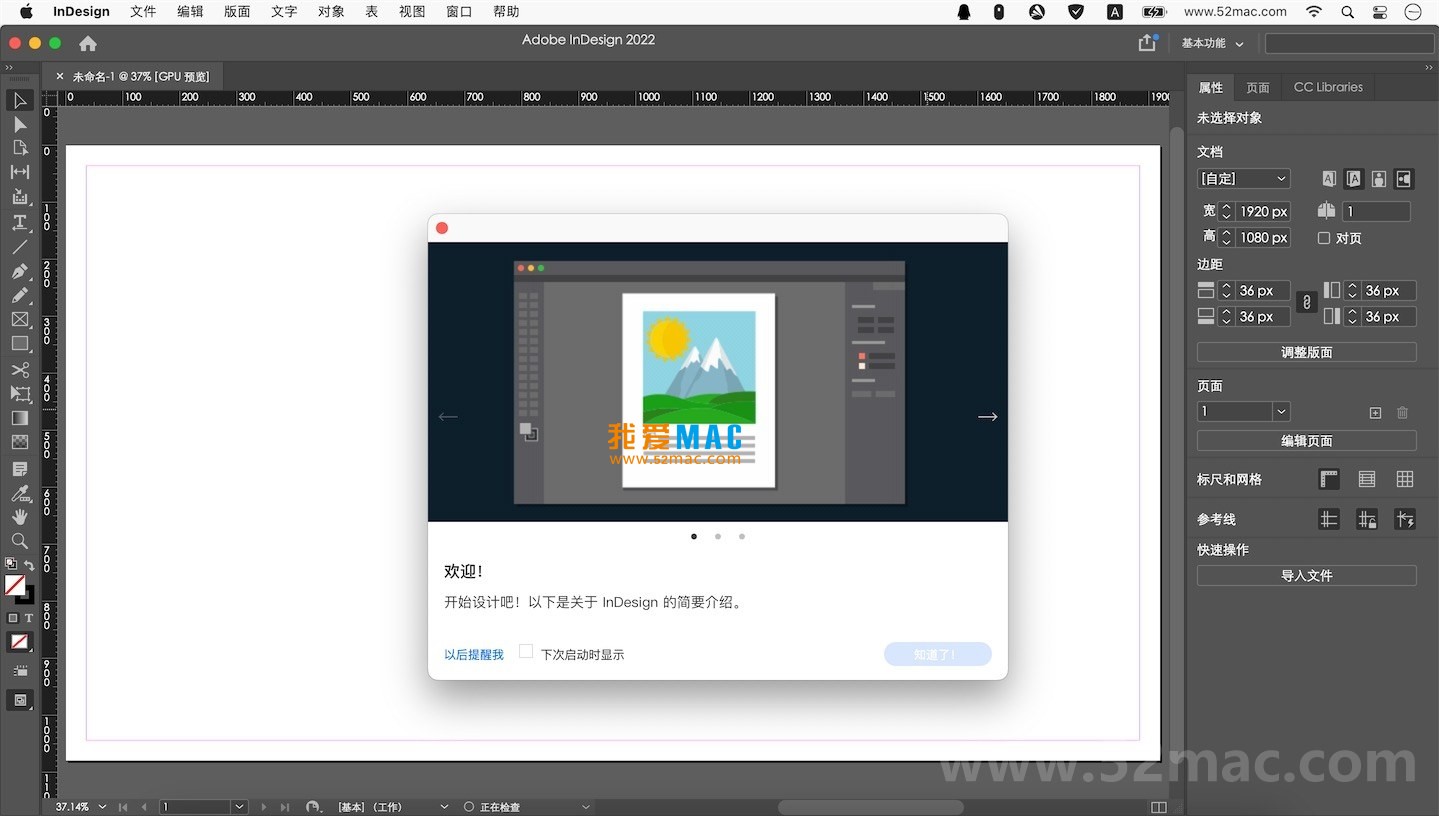Toggle margin link chain button
This screenshot has width=1439, height=816.
click(x=1306, y=302)
